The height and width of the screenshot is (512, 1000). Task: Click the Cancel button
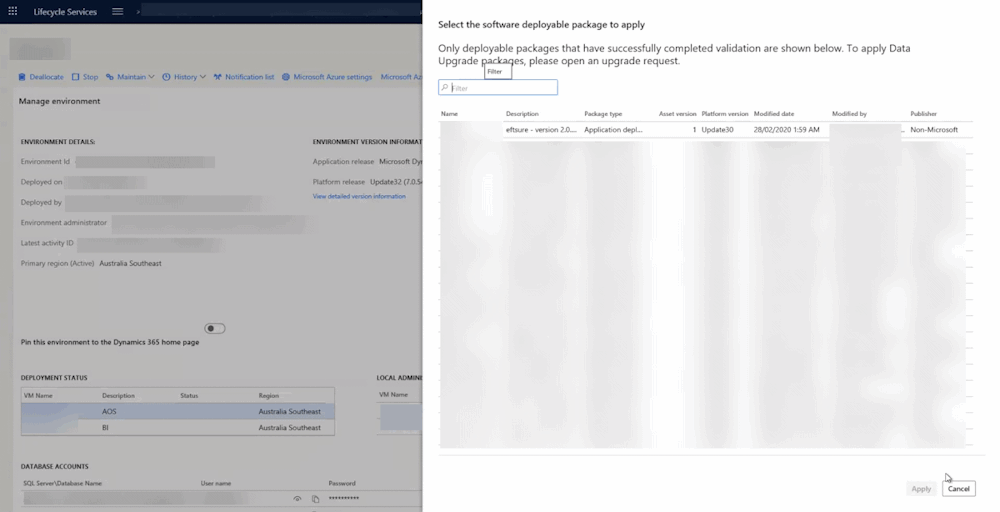pos(959,488)
